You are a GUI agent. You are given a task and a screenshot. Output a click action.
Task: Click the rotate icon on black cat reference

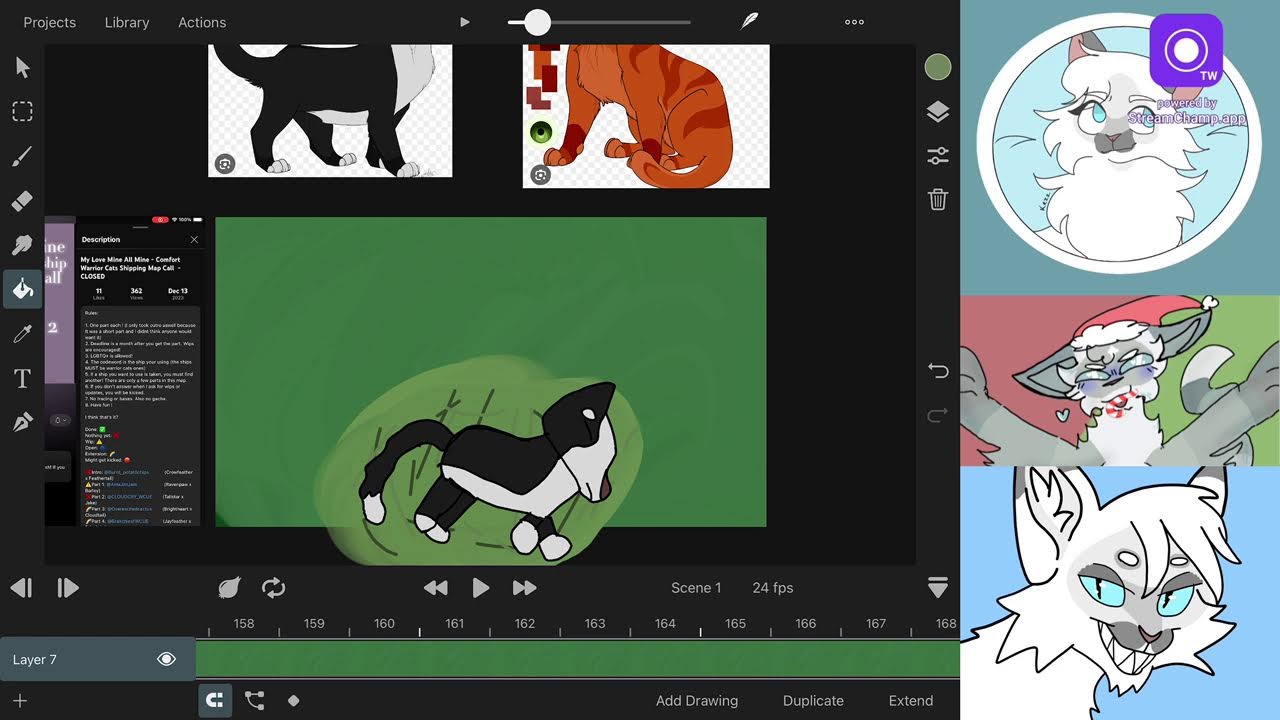(x=225, y=165)
